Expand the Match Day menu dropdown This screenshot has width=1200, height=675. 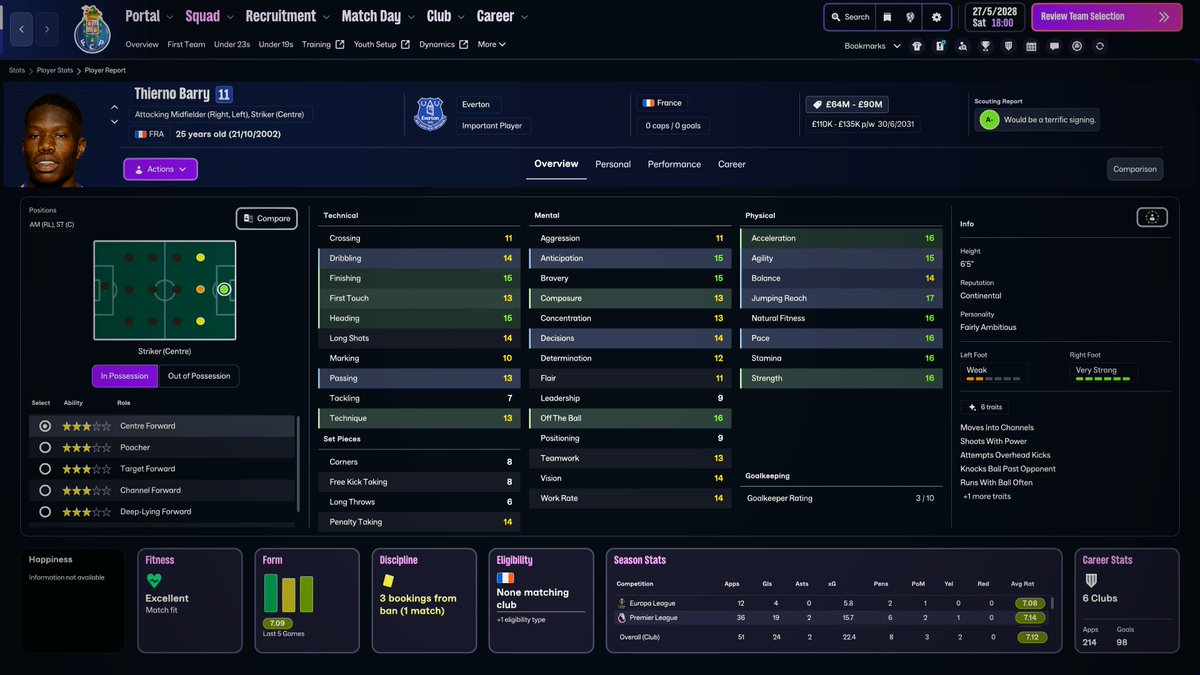[x=378, y=16]
